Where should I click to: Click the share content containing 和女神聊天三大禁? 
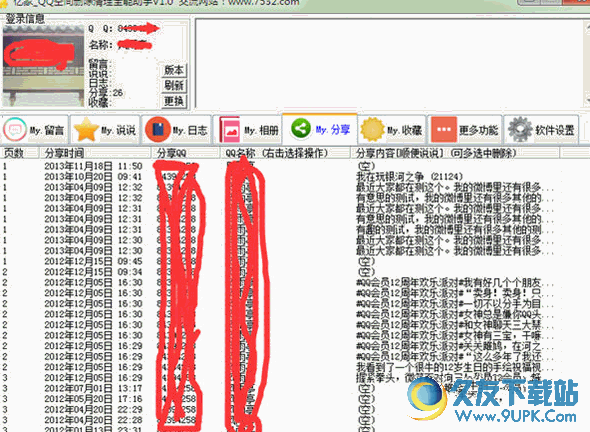(455, 324)
